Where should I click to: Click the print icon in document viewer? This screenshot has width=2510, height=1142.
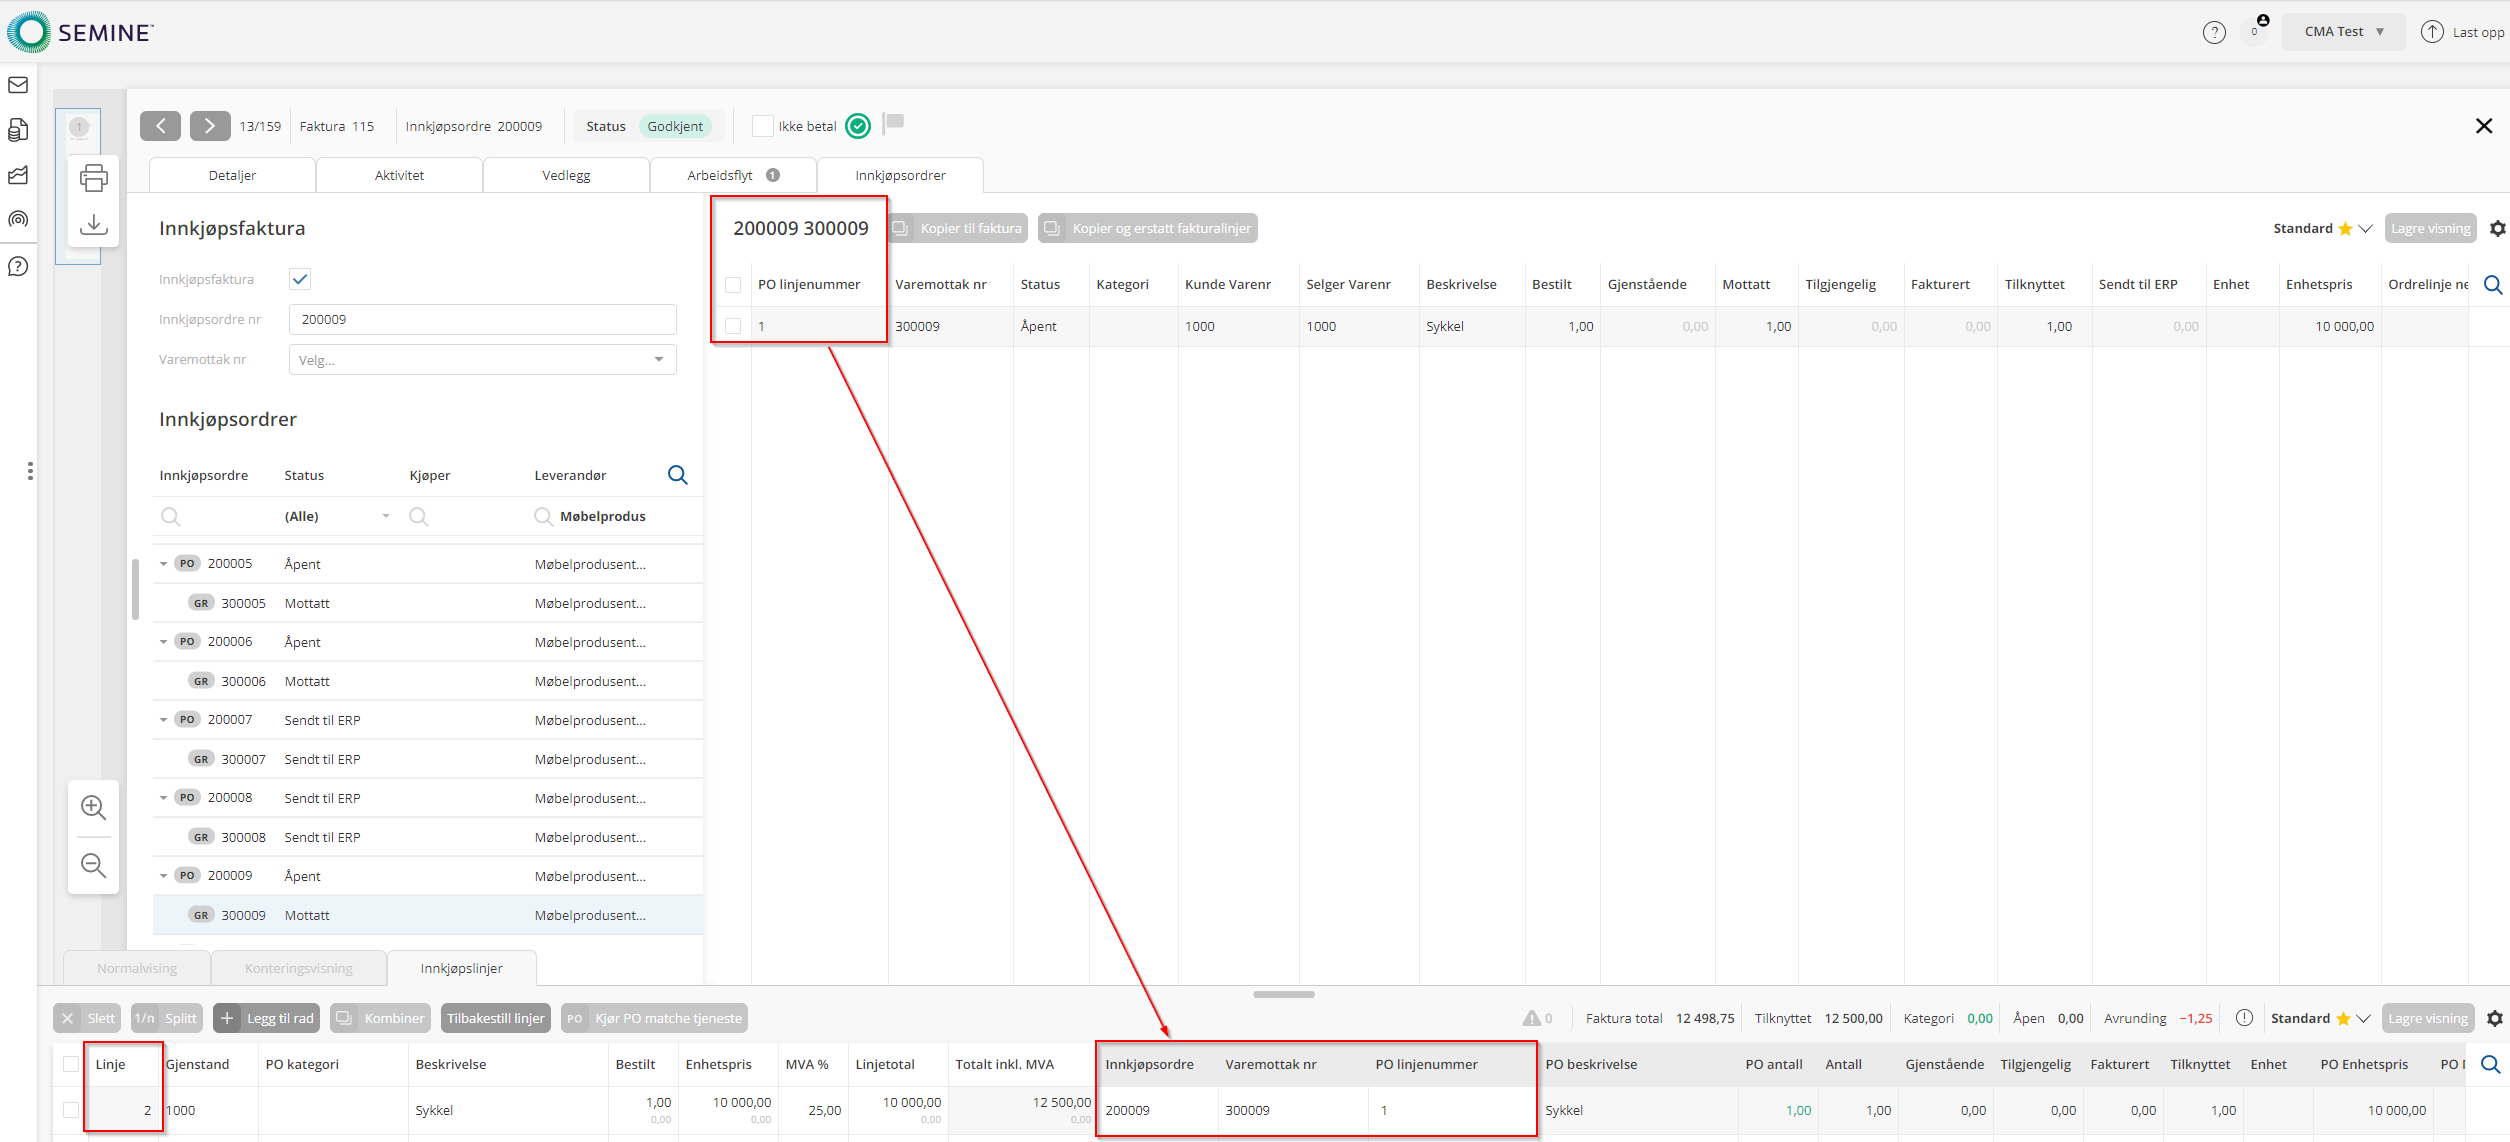[94, 178]
